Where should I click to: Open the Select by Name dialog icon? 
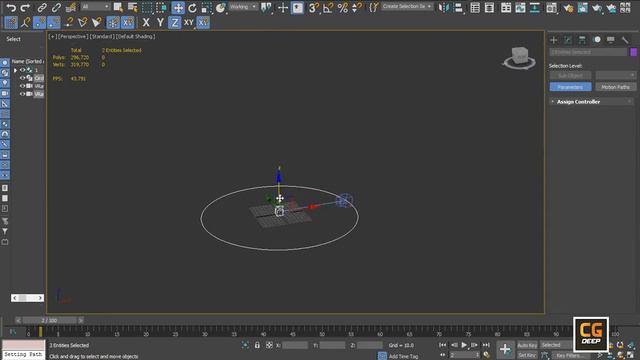133,7
